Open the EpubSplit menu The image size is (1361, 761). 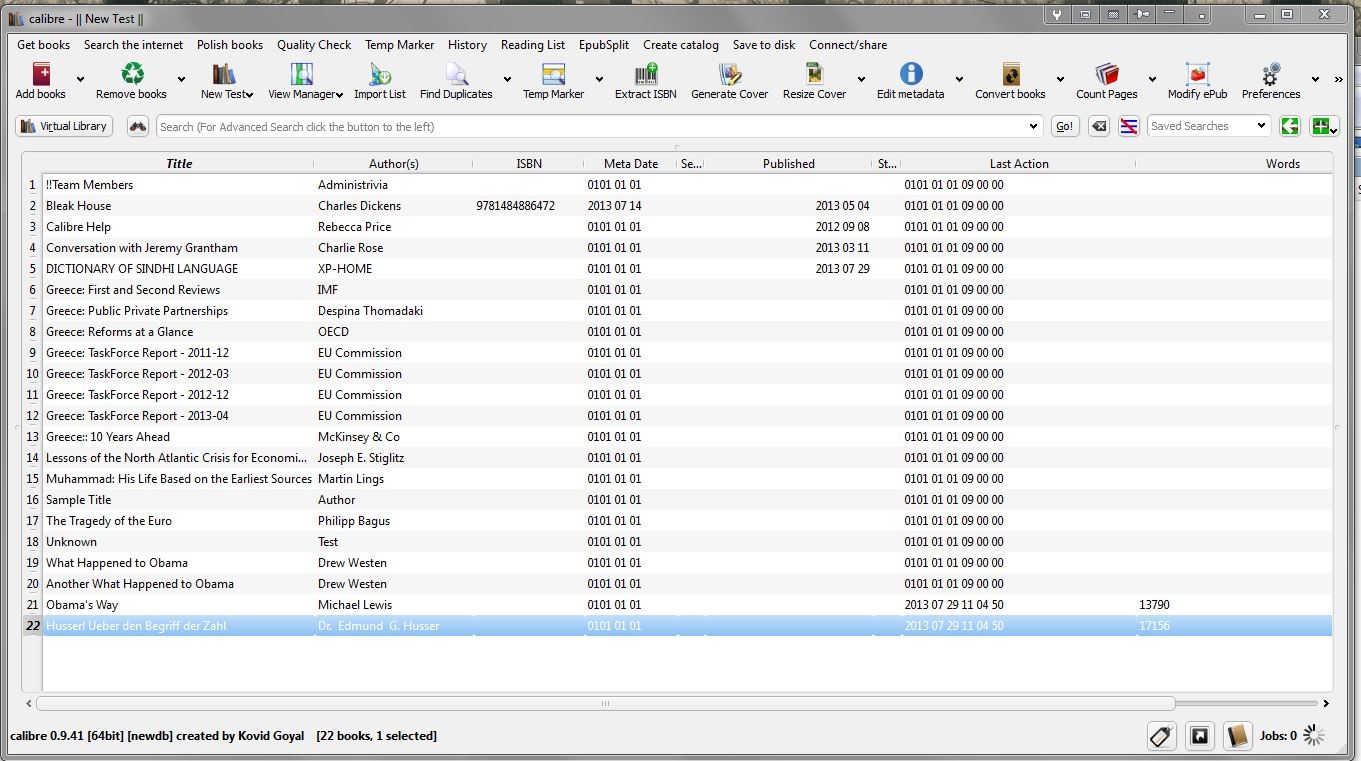click(x=604, y=45)
